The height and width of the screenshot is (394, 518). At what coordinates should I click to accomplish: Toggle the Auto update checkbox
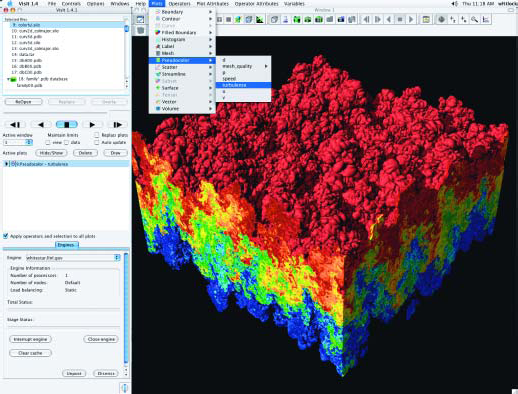(97, 142)
